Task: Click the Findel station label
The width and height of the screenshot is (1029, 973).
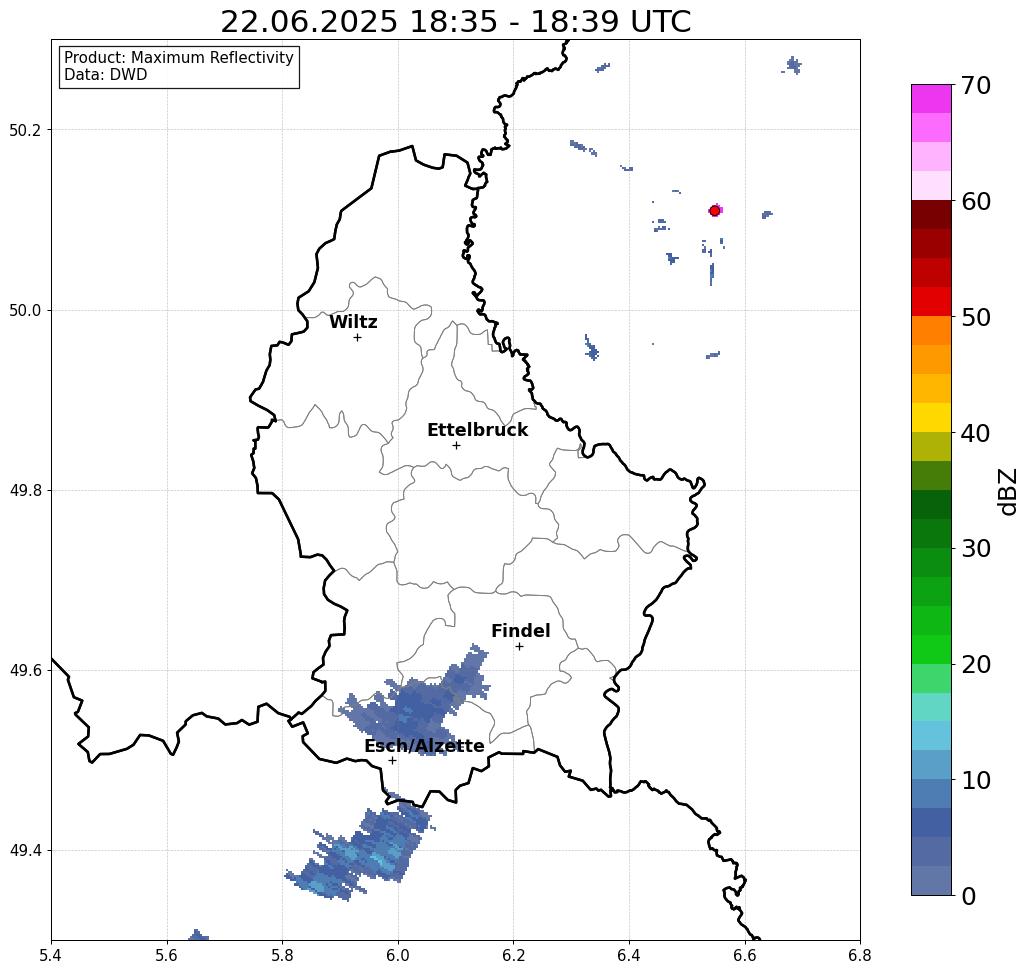Action: (x=520, y=631)
